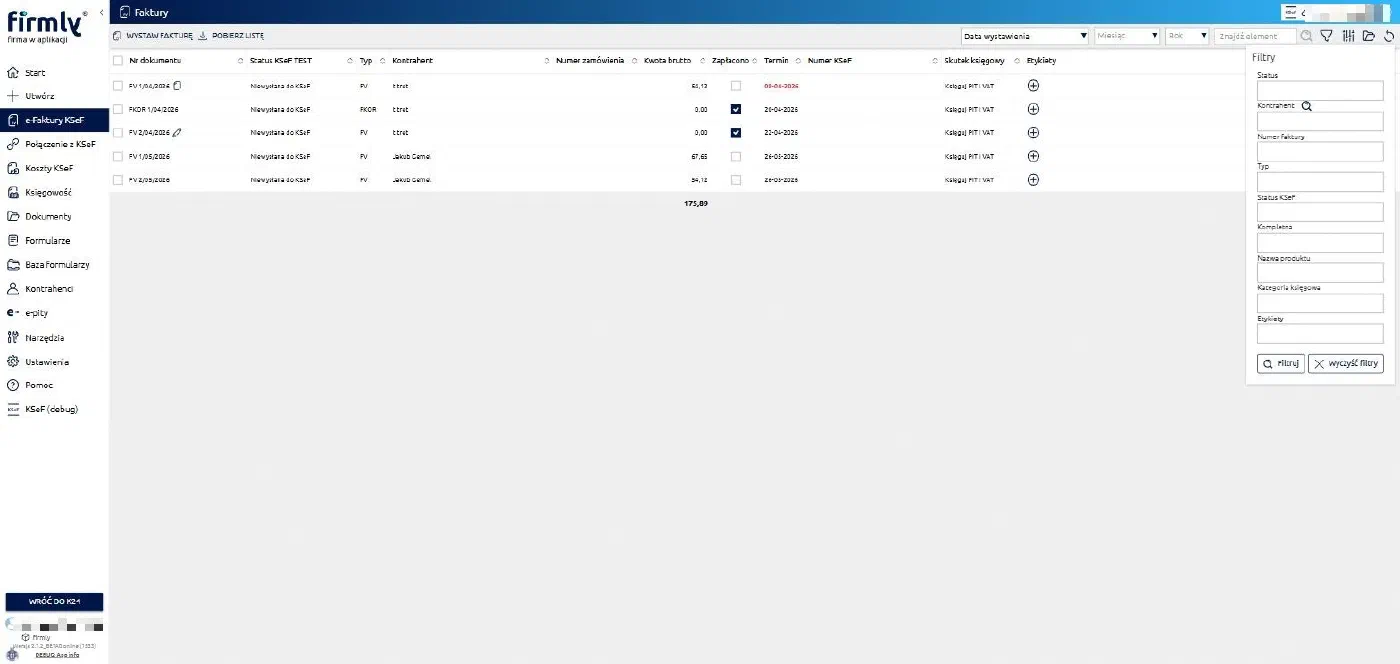Image resolution: width=1400 pixels, height=664 pixels.
Task: Uncheck Zapłacono for FKOR 1/04/2026
Action: [x=736, y=109]
